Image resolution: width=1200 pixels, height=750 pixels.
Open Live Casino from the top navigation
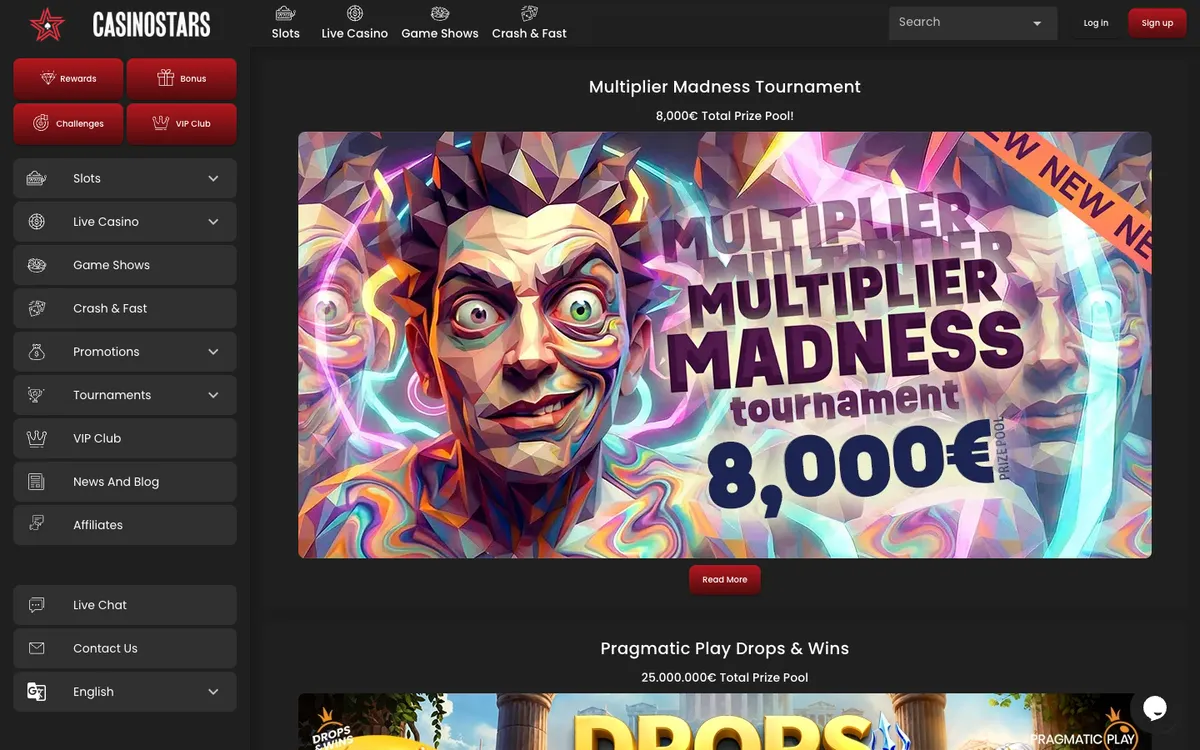point(355,23)
